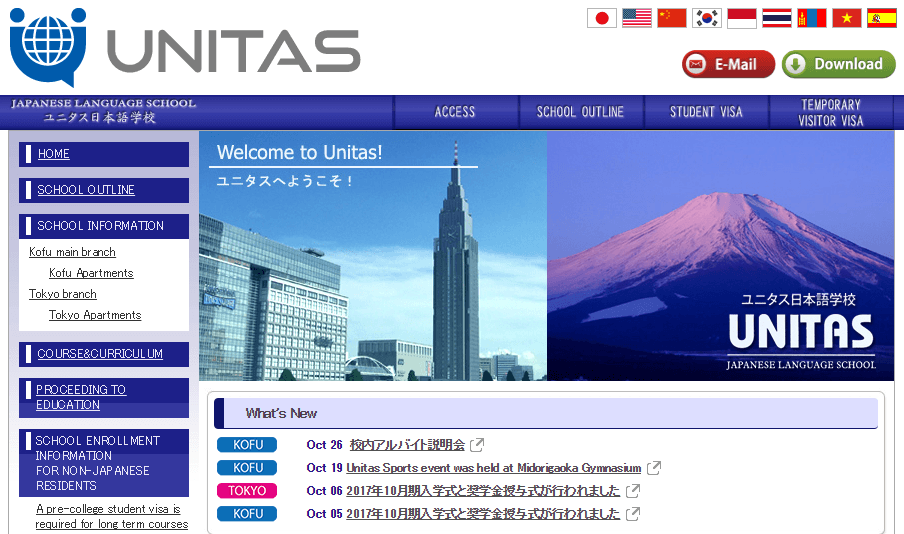The width and height of the screenshot is (904, 534).
Task: Open the Kofu Apartments sidebar link
Action: [x=91, y=273]
